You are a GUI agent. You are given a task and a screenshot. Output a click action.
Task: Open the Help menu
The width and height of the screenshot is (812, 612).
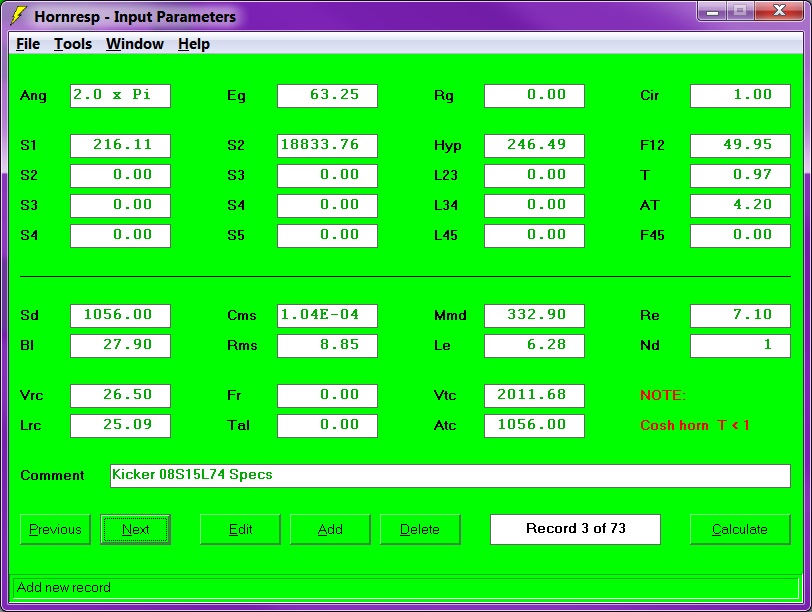click(x=194, y=44)
